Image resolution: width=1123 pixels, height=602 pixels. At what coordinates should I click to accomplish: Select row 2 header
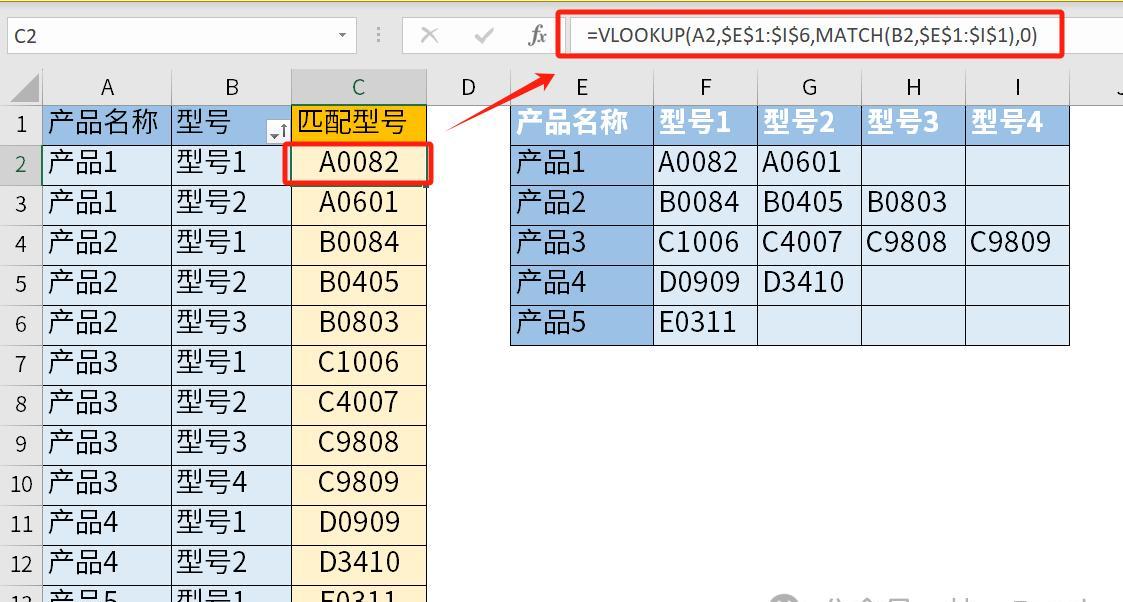(21, 165)
